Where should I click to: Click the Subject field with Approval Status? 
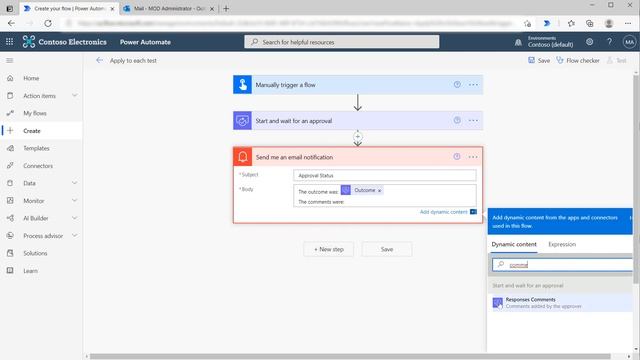384,175
